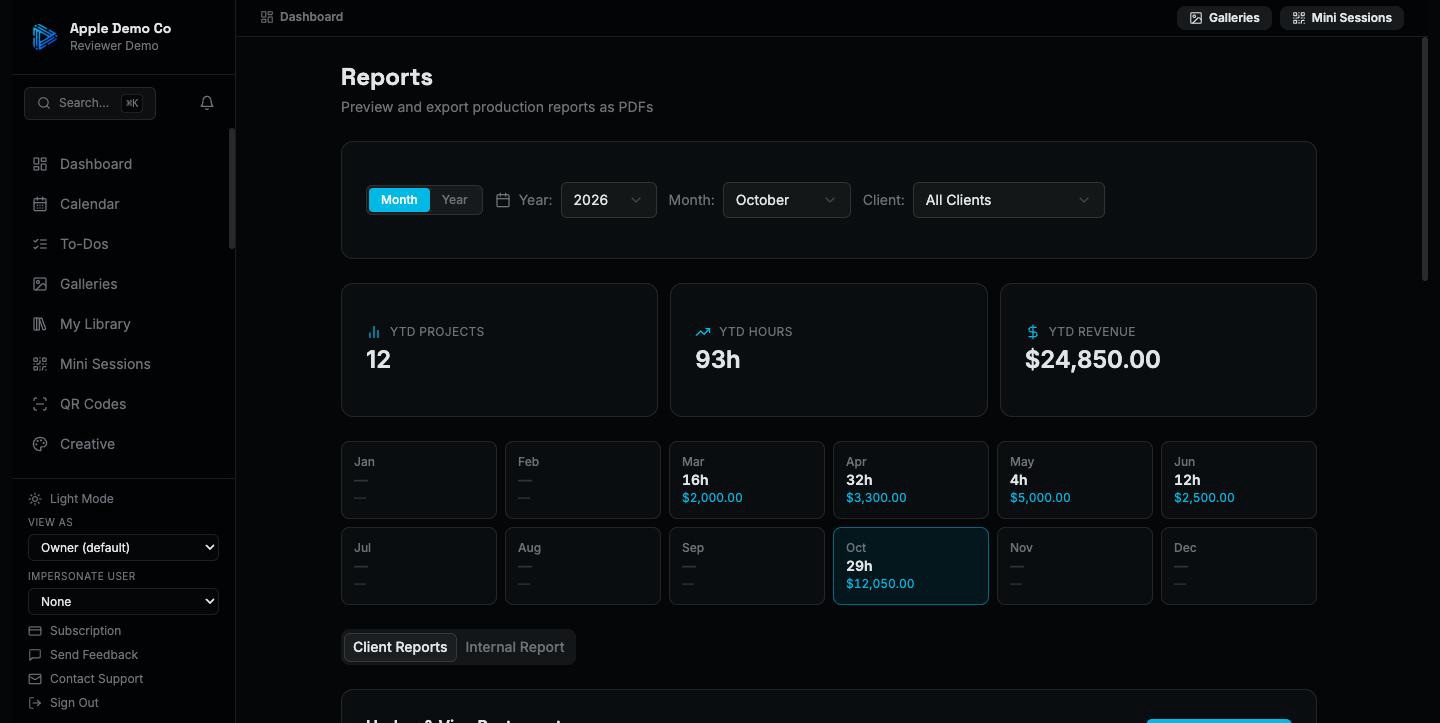Click the main page vertical scrollbar
The image size is (1440, 723).
click(x=1425, y=160)
